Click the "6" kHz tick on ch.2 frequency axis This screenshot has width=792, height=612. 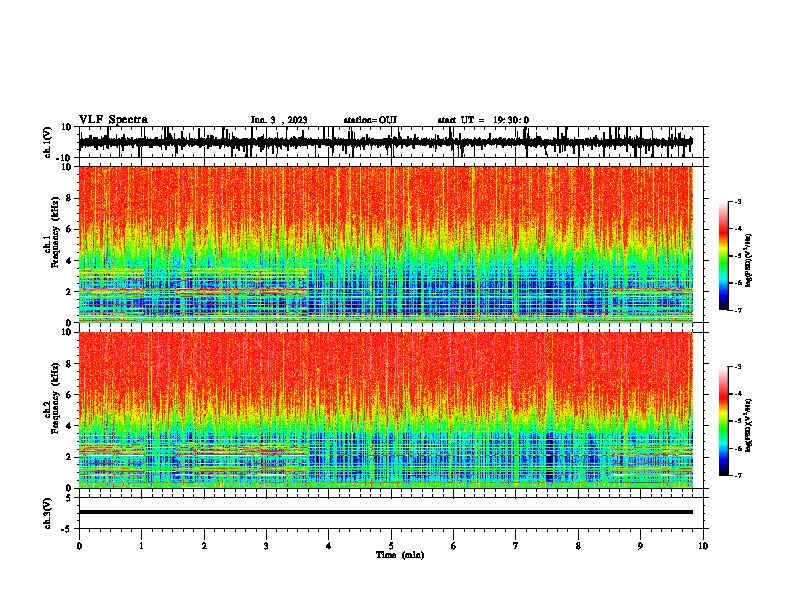pos(70,395)
